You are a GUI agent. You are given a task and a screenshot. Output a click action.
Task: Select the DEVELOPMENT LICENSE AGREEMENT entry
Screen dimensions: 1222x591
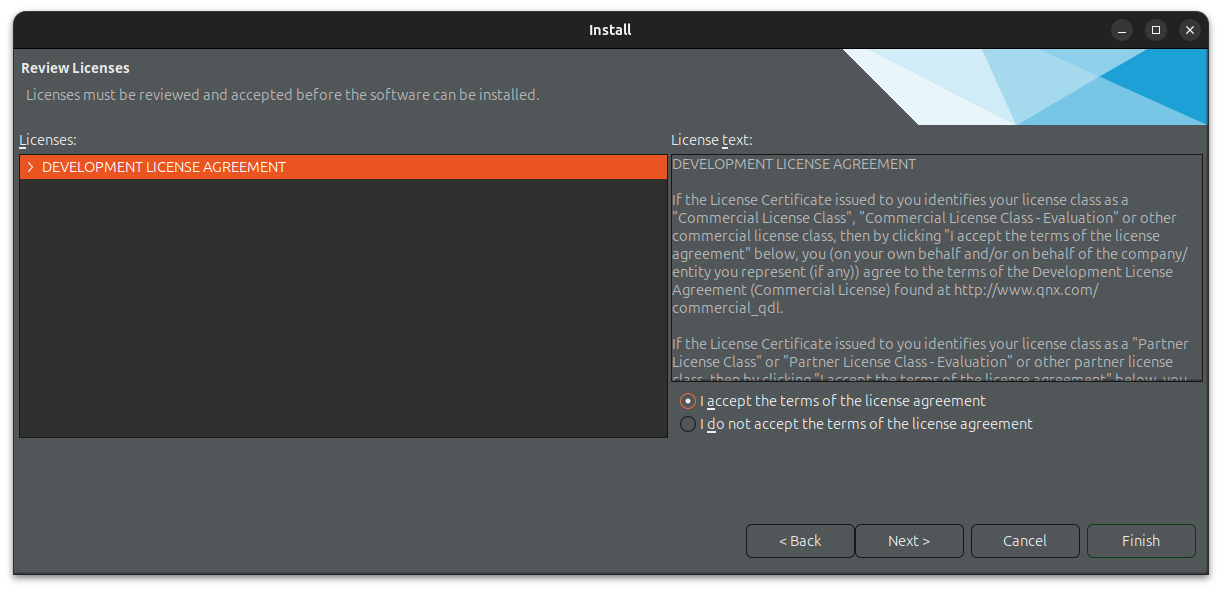pos(164,167)
